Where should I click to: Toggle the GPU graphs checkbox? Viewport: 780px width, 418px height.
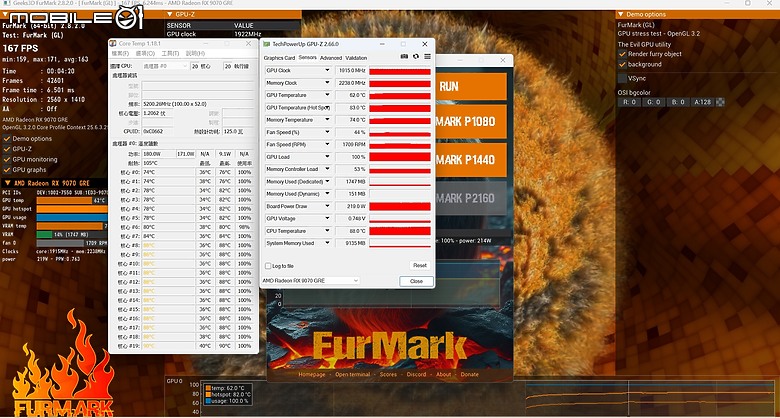coord(7,170)
